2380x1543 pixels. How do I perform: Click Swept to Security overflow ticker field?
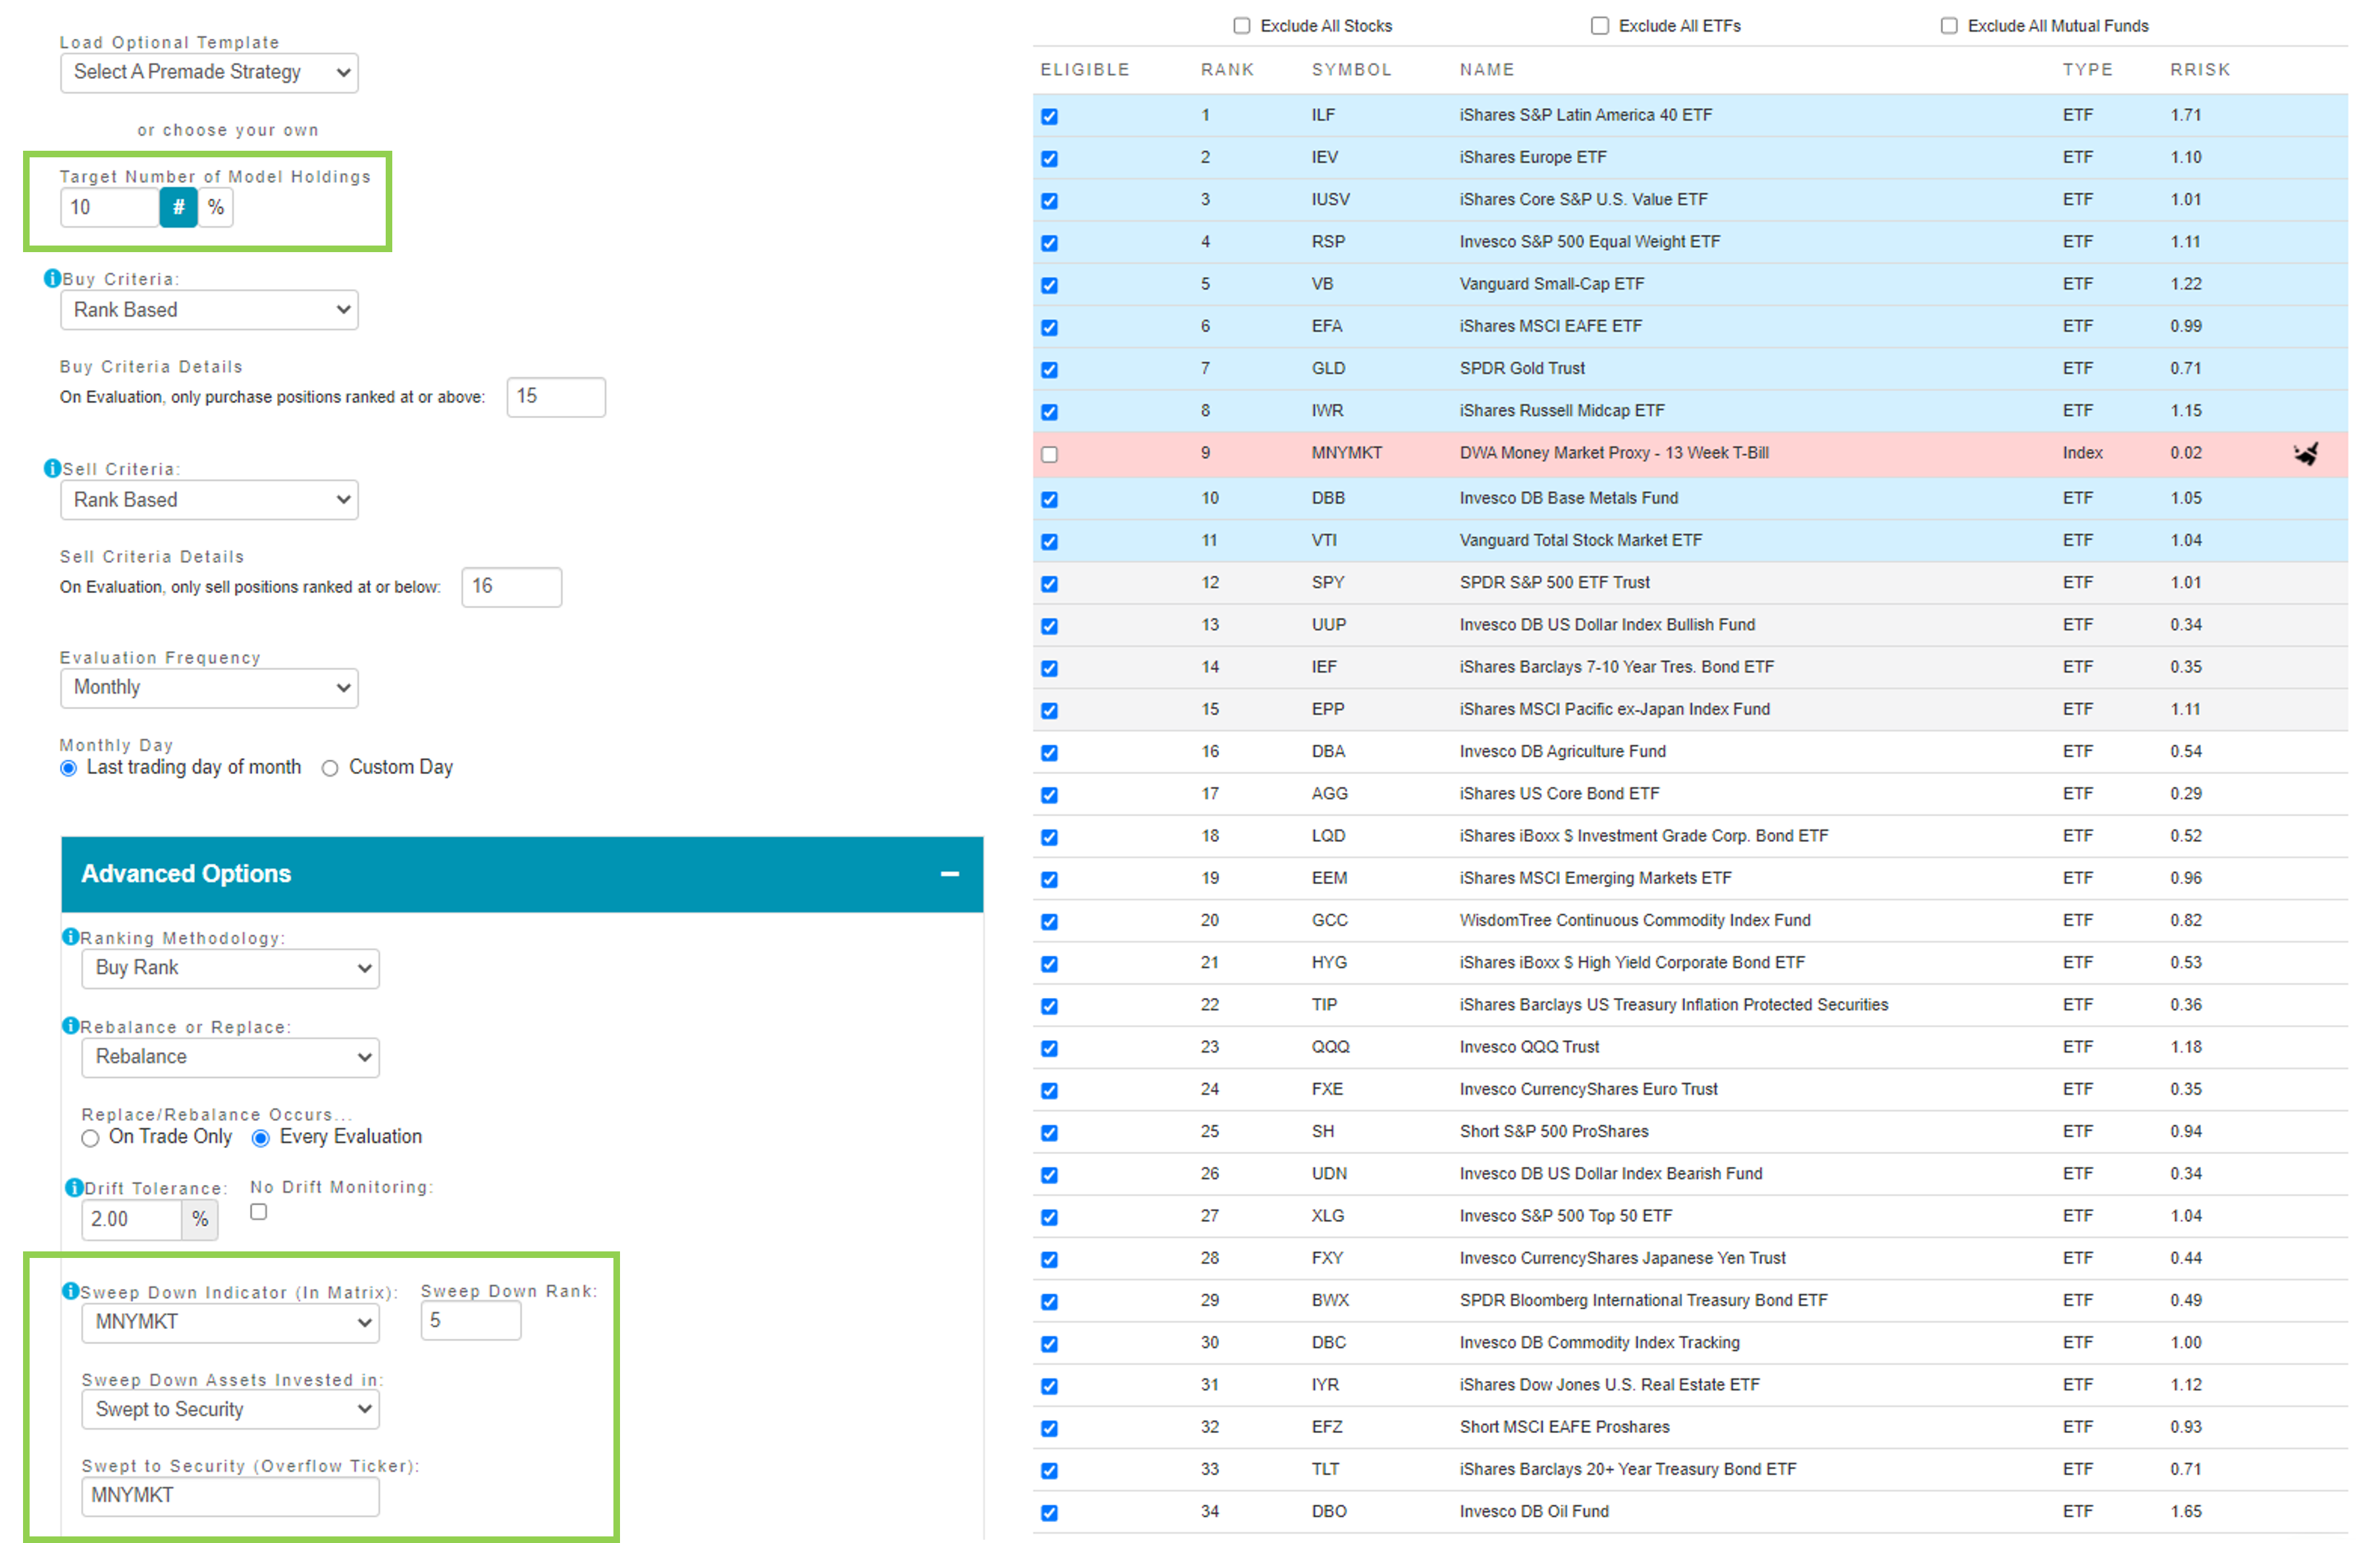tap(230, 1496)
